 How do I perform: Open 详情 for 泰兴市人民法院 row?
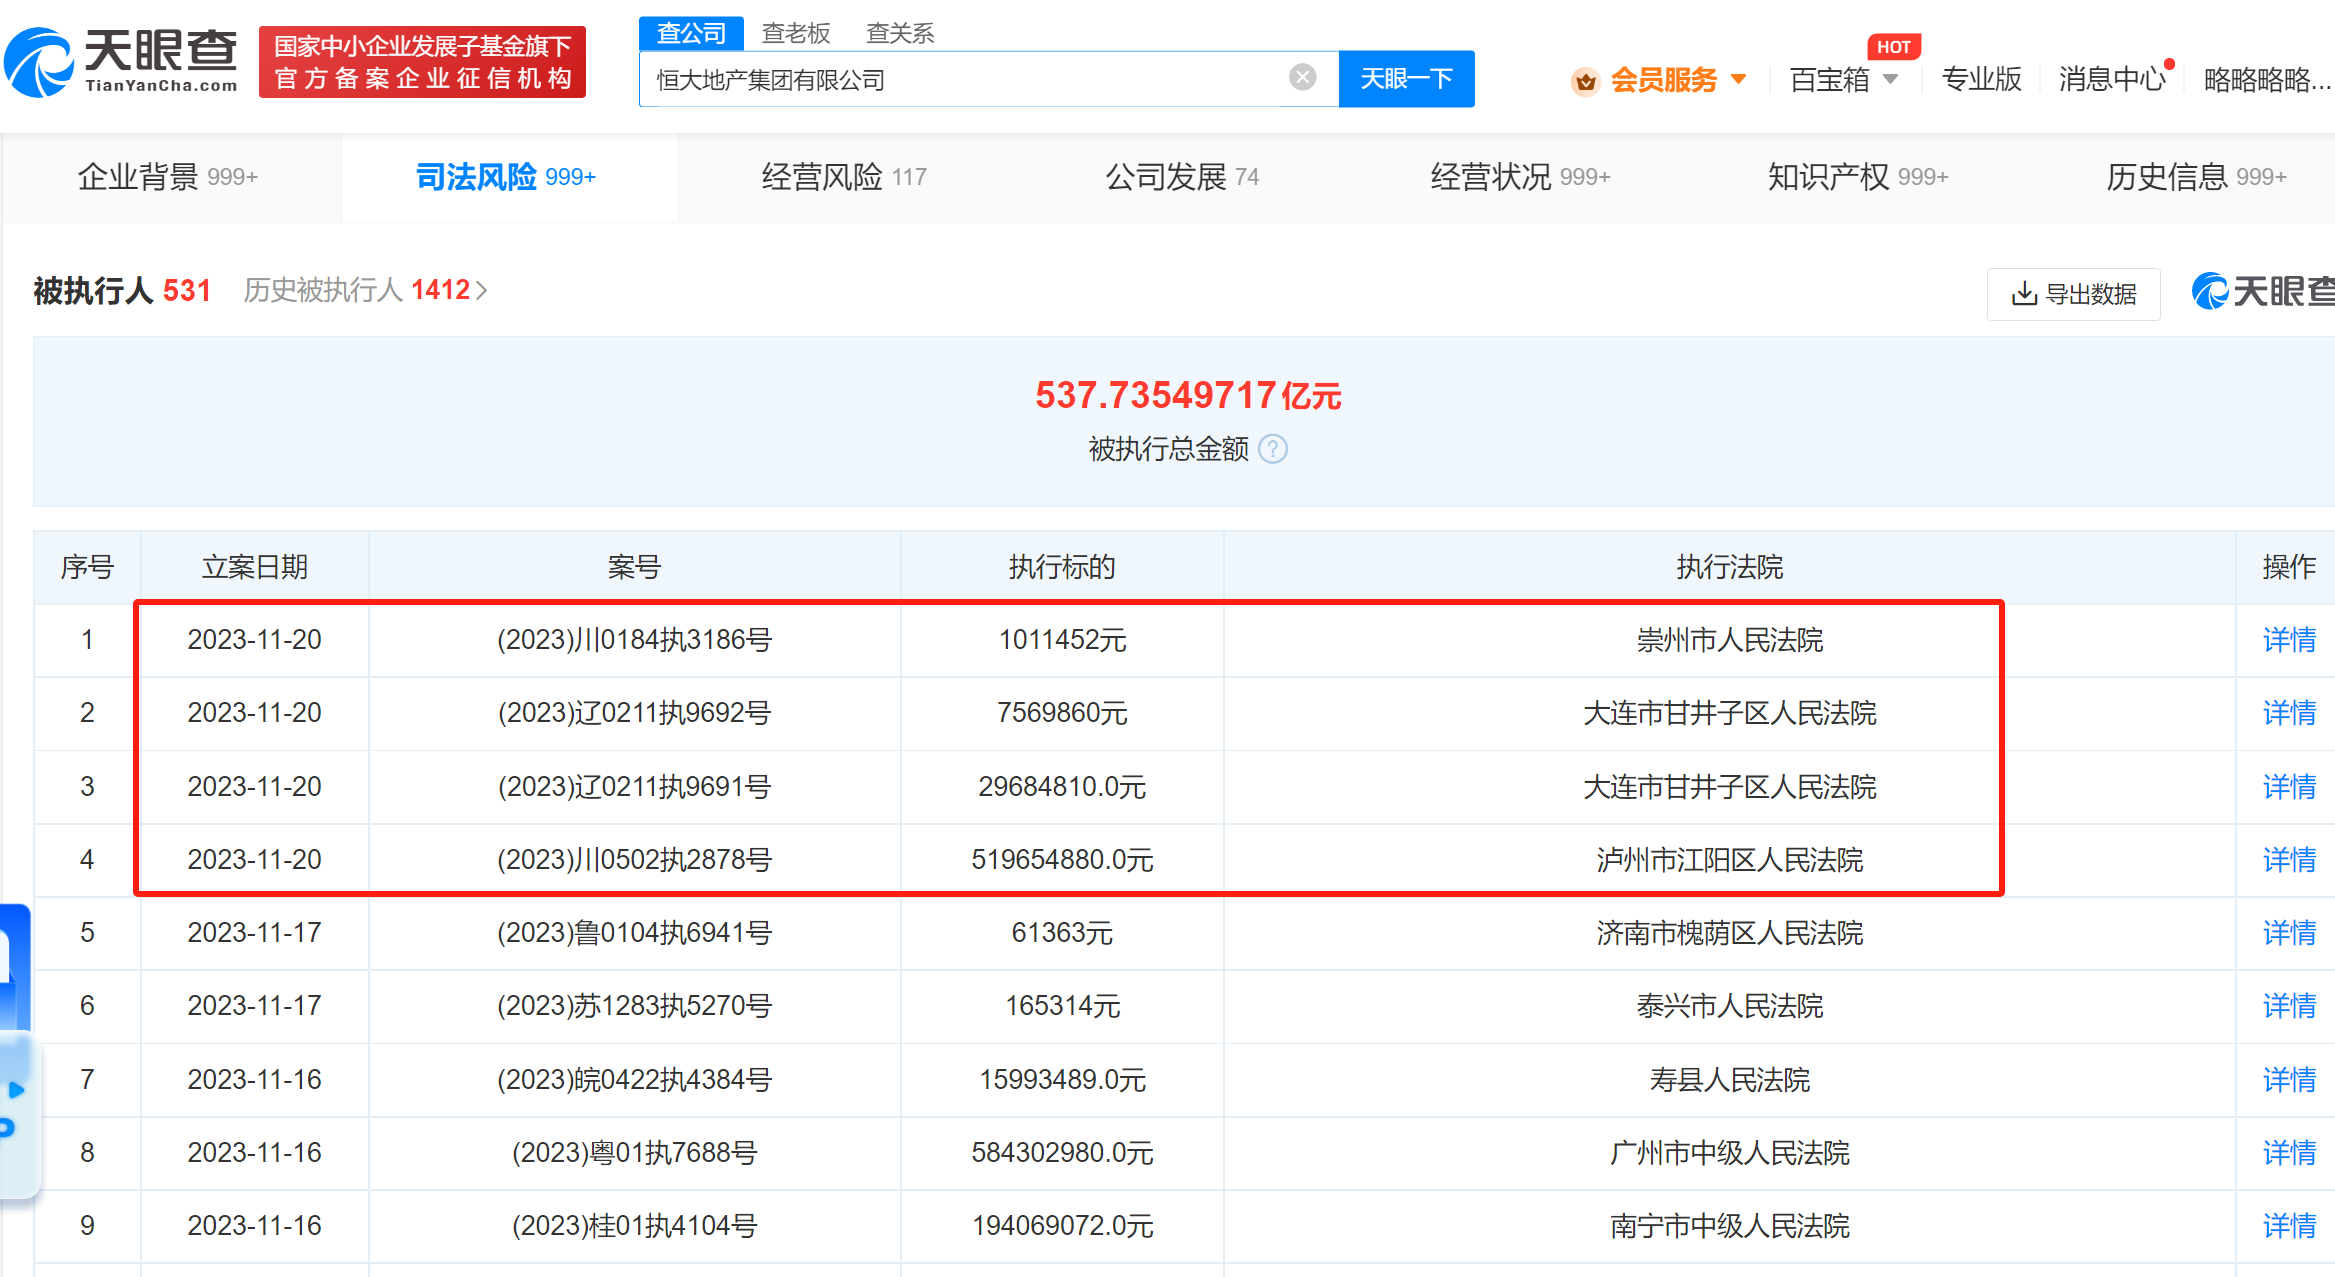click(2289, 1006)
